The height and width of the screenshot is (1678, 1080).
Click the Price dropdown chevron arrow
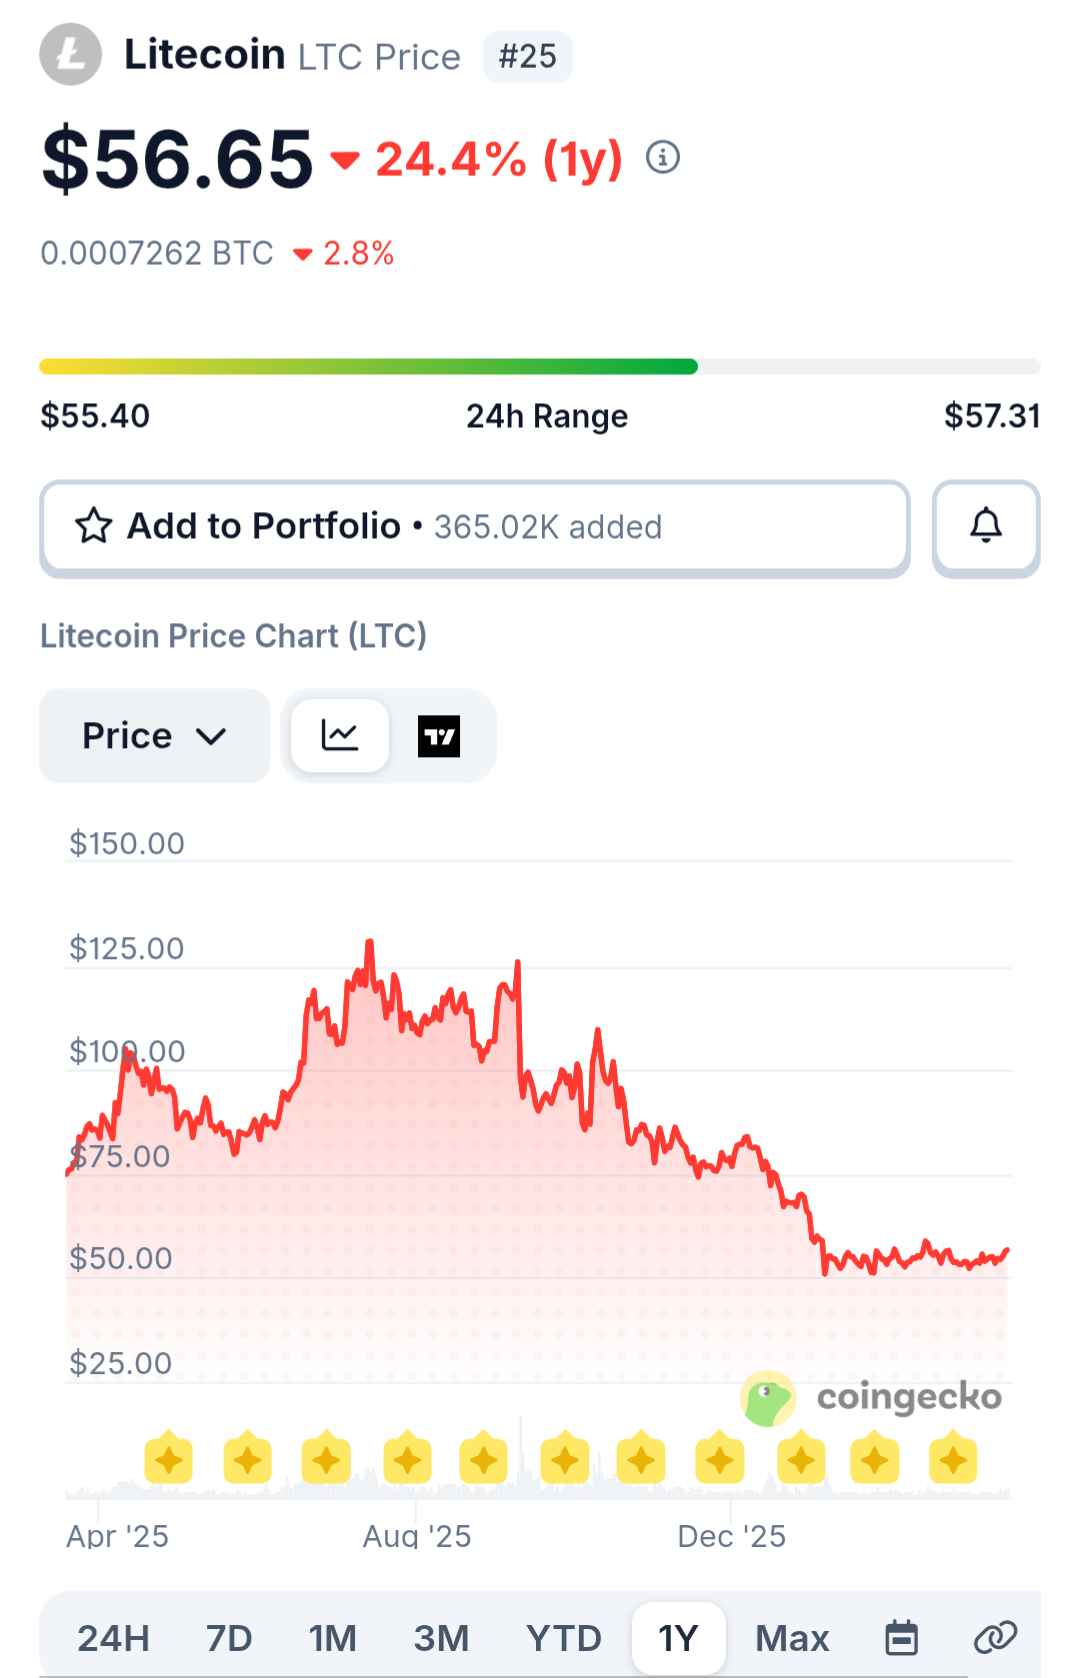coord(211,737)
